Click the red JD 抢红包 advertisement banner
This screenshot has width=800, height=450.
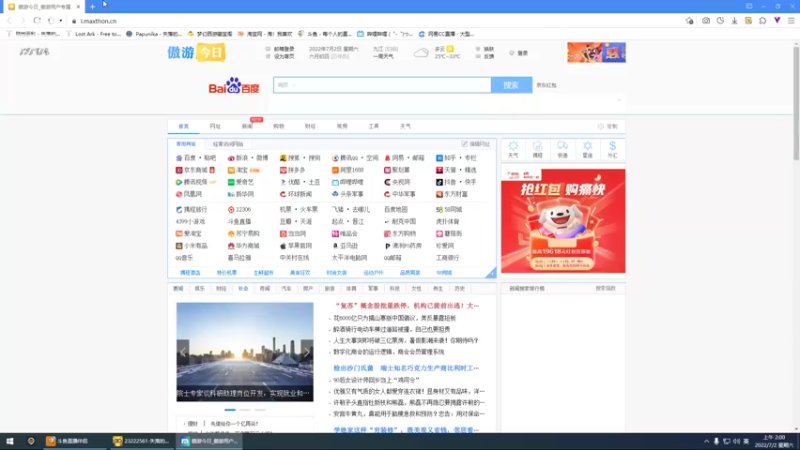[x=563, y=221]
